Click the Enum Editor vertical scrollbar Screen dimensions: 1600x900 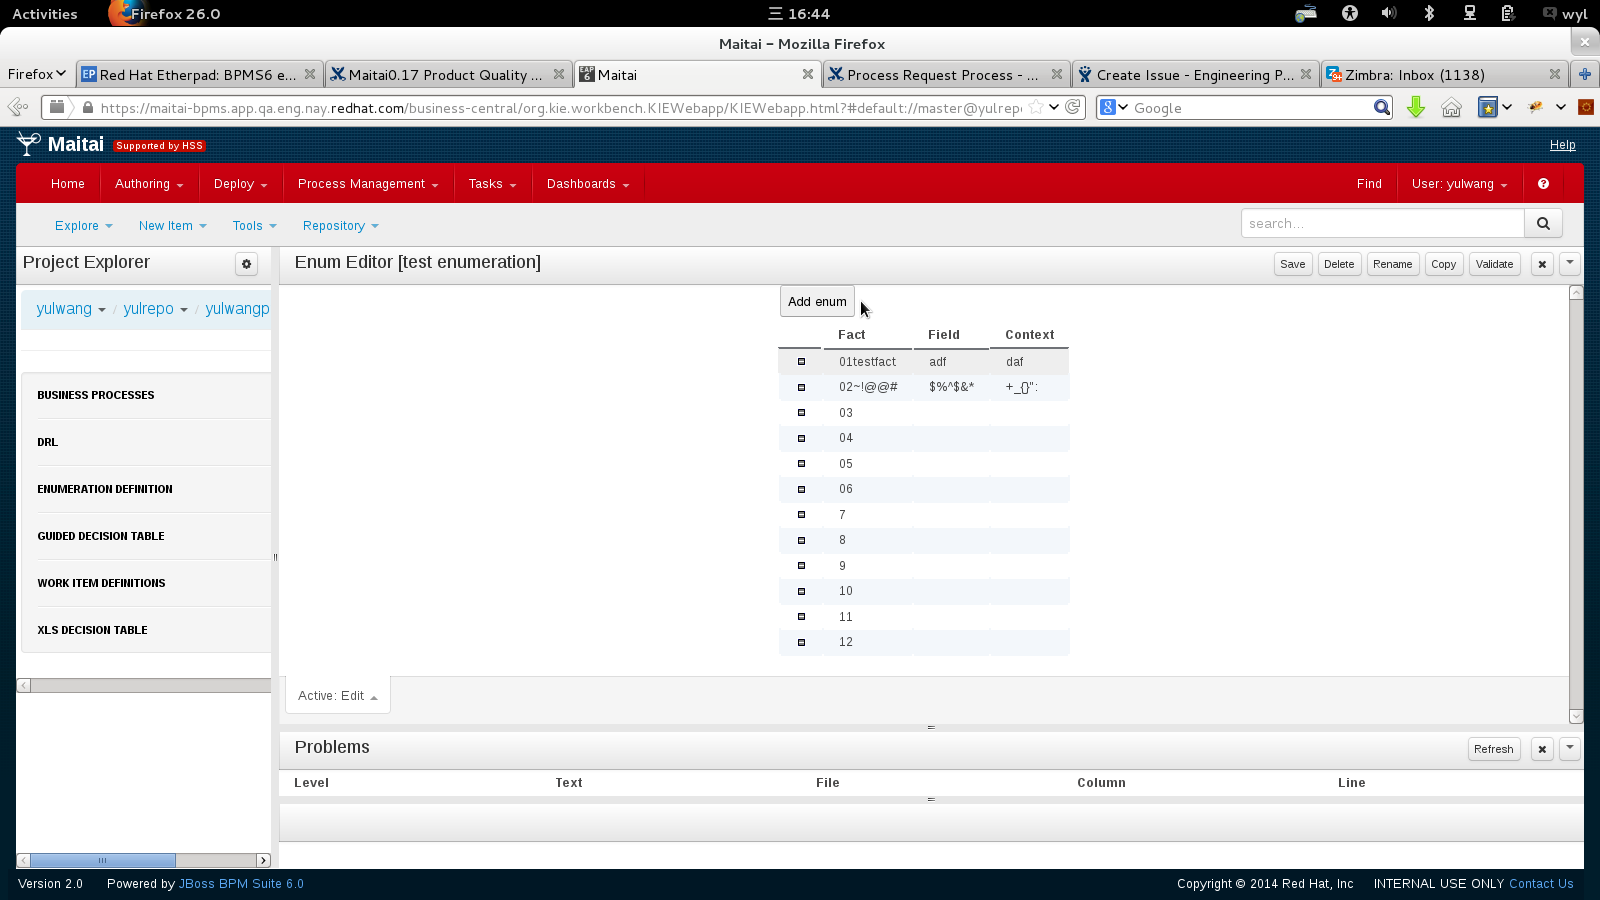1576,504
